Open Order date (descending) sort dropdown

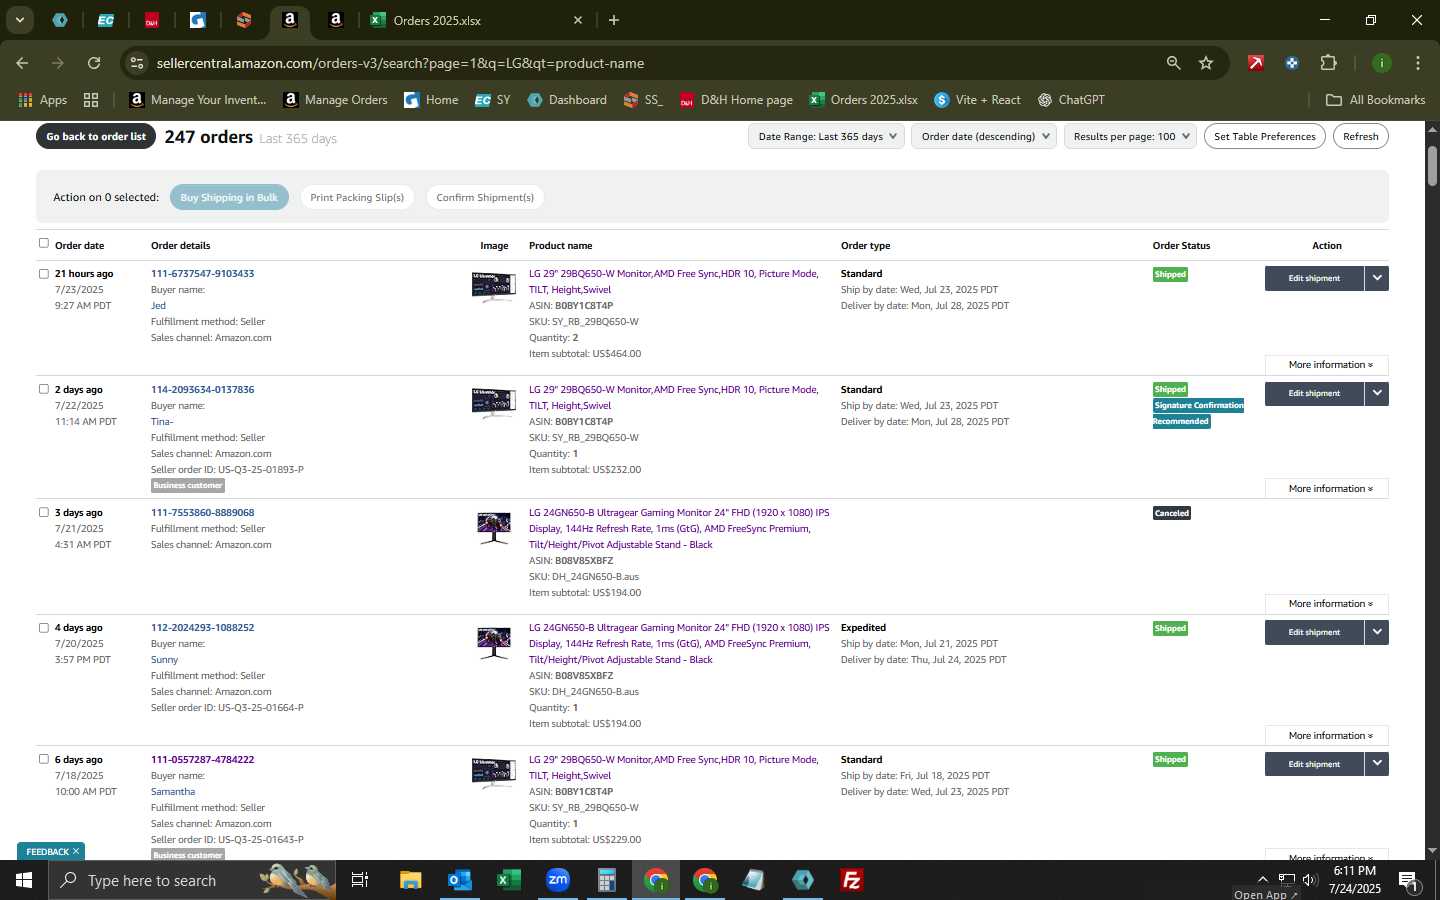pos(984,137)
